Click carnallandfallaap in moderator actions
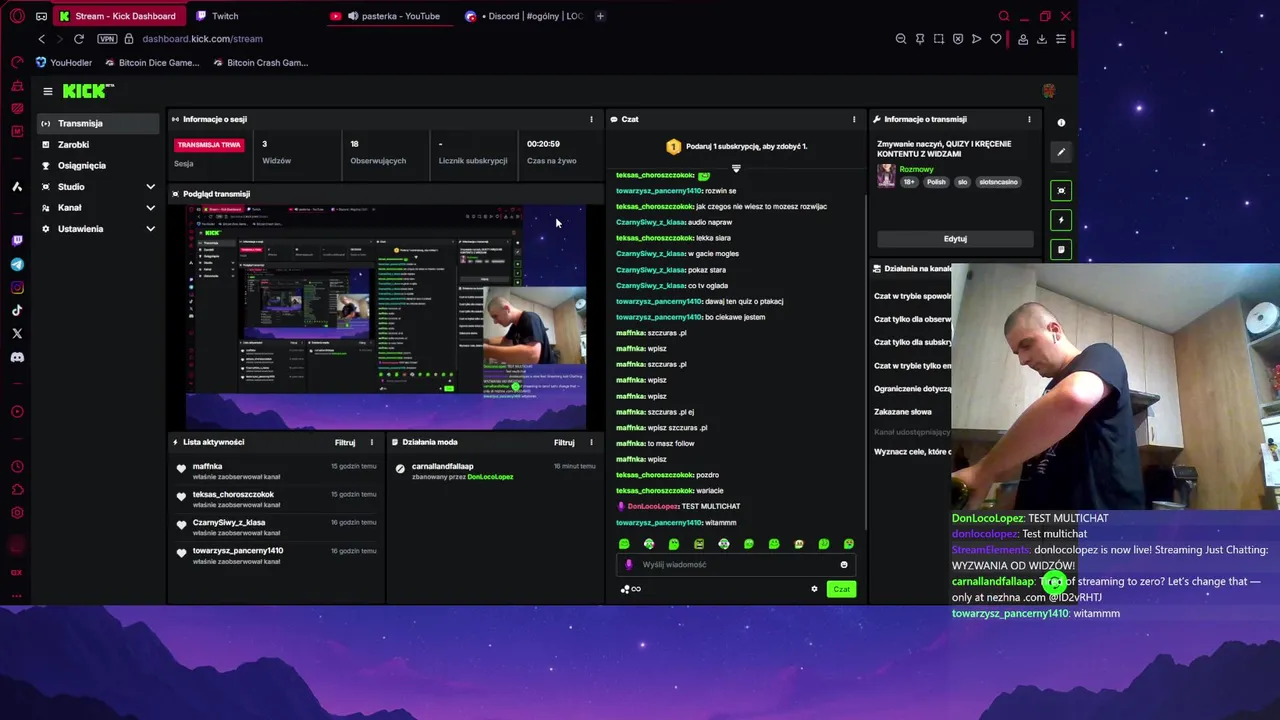Image resolution: width=1280 pixels, height=720 pixels. [x=442, y=467]
